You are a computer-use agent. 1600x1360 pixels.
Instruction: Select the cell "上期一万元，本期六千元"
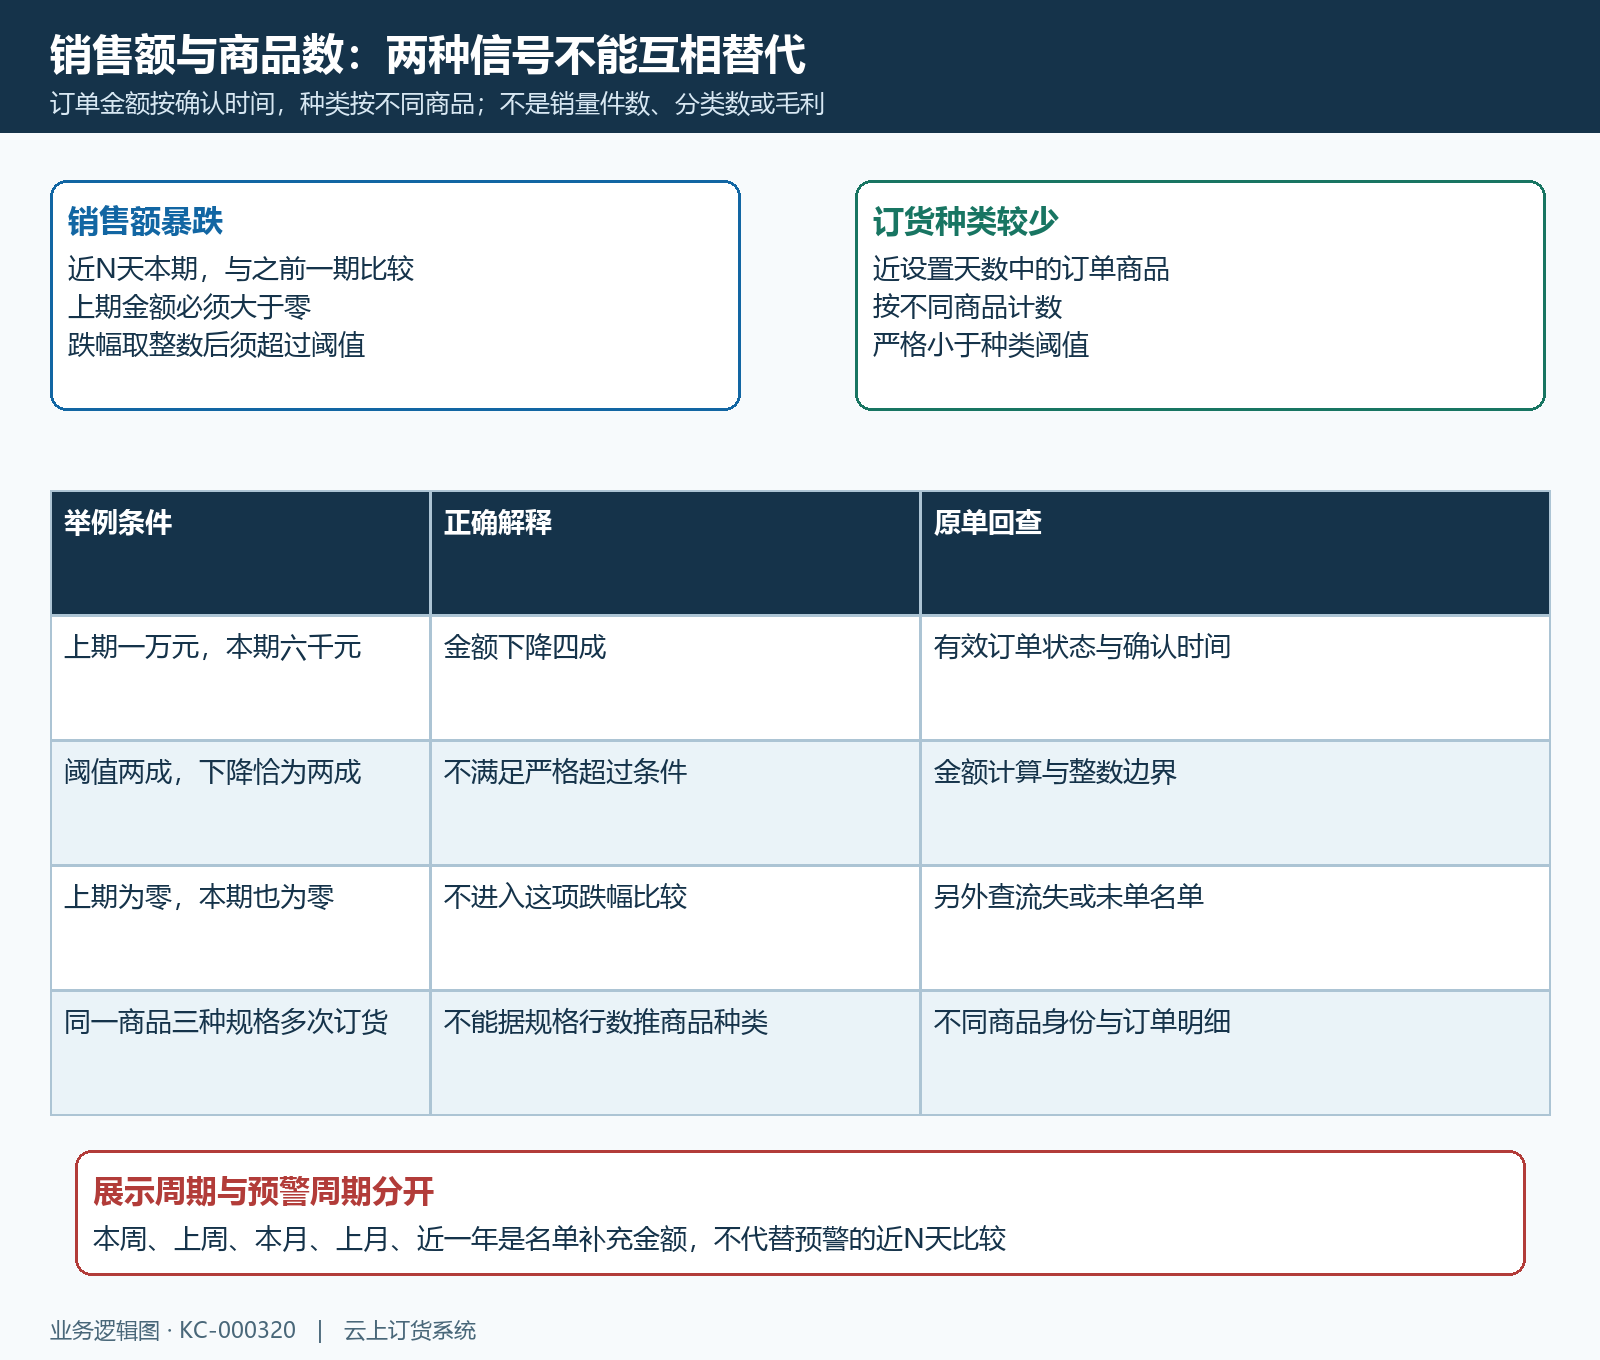pos(240,678)
